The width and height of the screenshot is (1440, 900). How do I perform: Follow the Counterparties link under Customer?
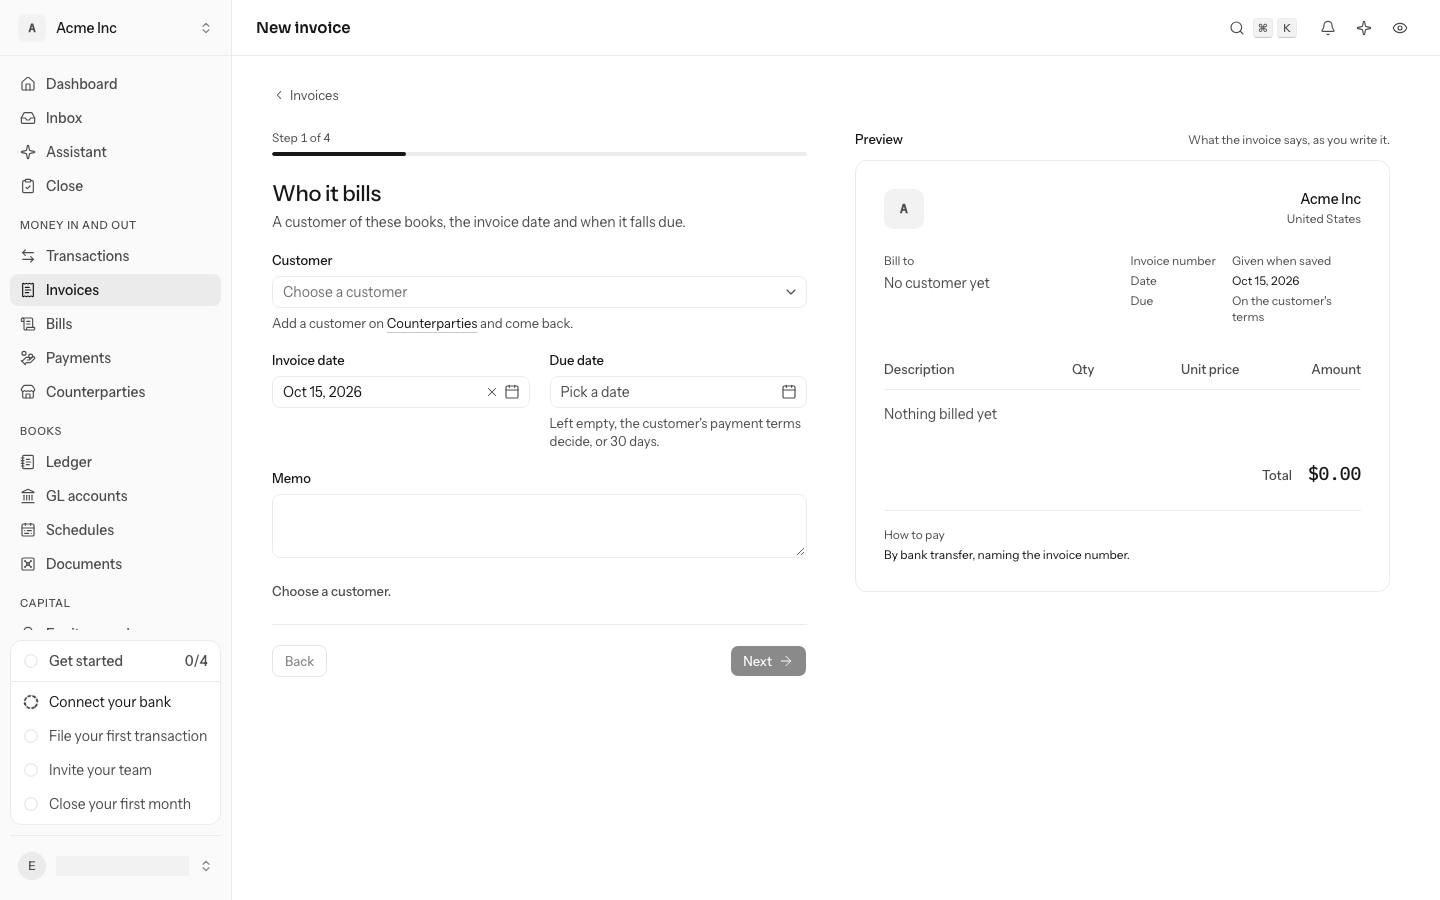[x=432, y=323]
